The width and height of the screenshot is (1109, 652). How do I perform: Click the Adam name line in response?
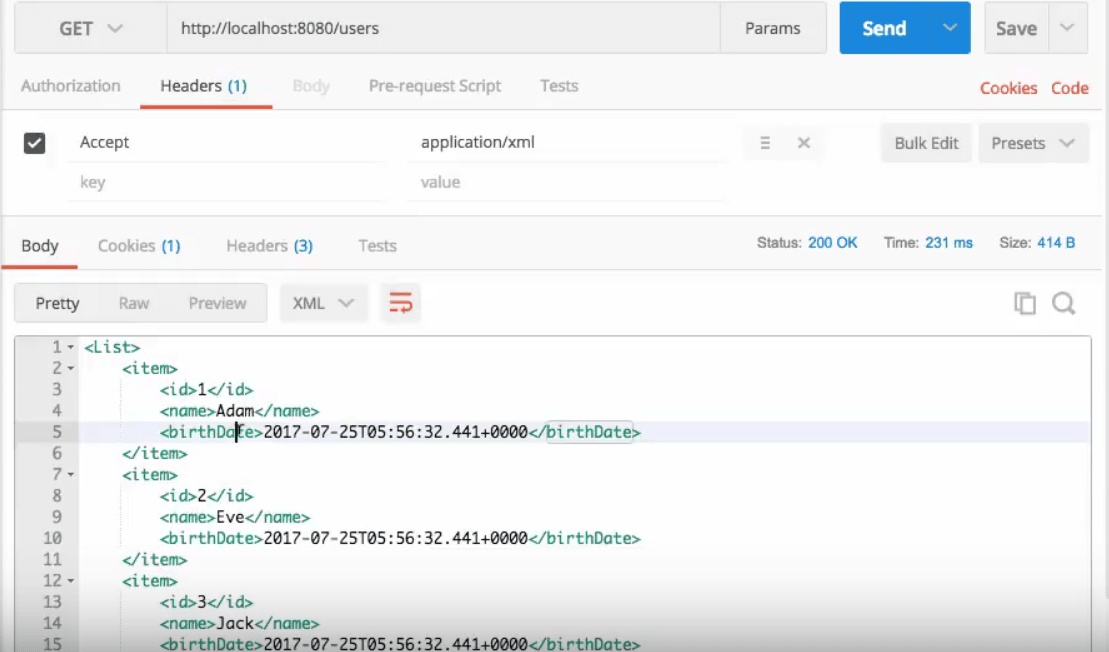tap(239, 411)
